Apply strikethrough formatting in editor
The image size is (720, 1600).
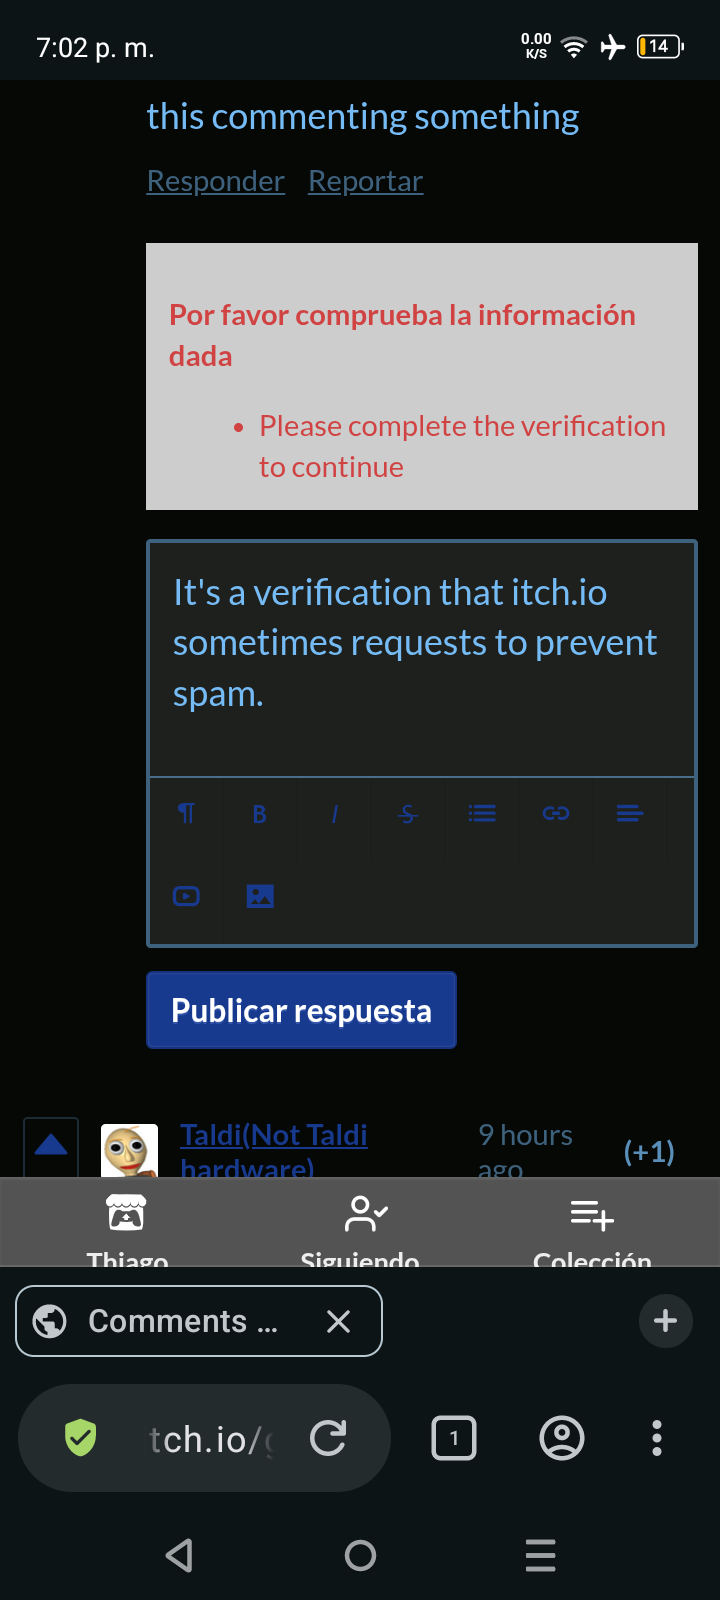click(x=408, y=814)
